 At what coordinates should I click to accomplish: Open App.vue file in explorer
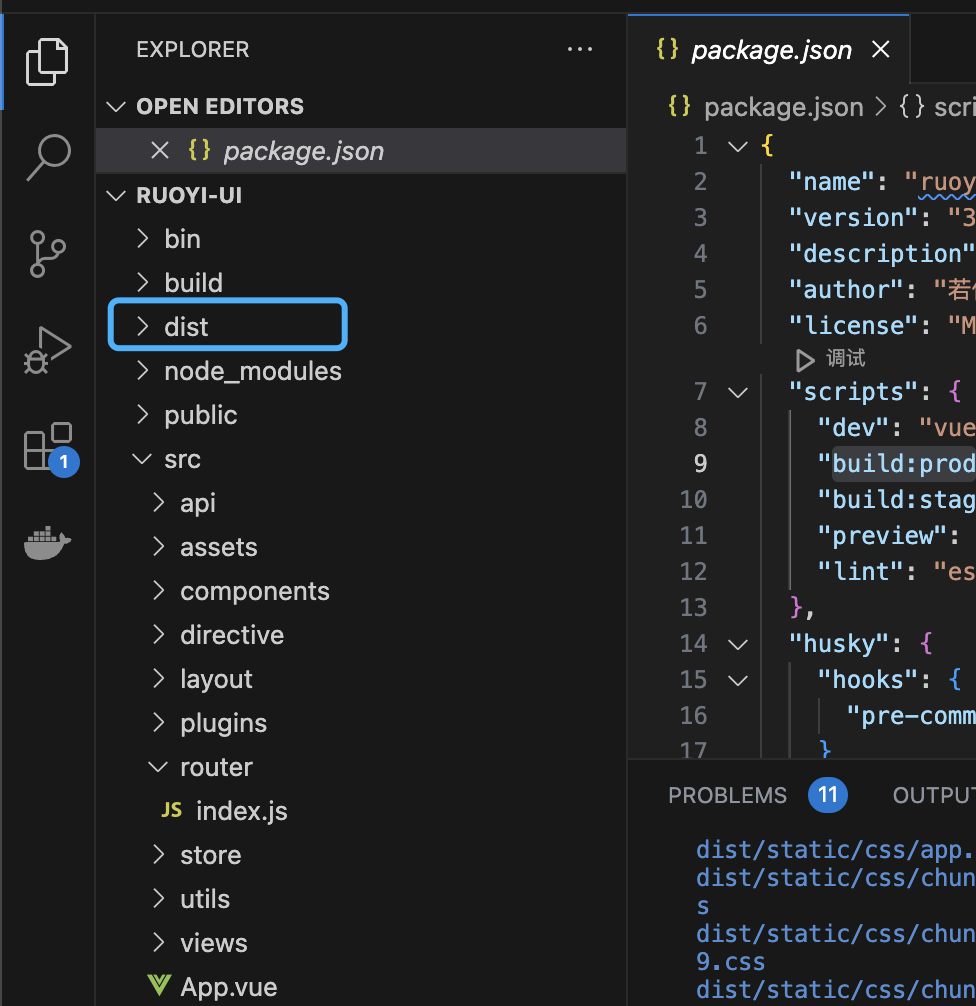click(228, 987)
